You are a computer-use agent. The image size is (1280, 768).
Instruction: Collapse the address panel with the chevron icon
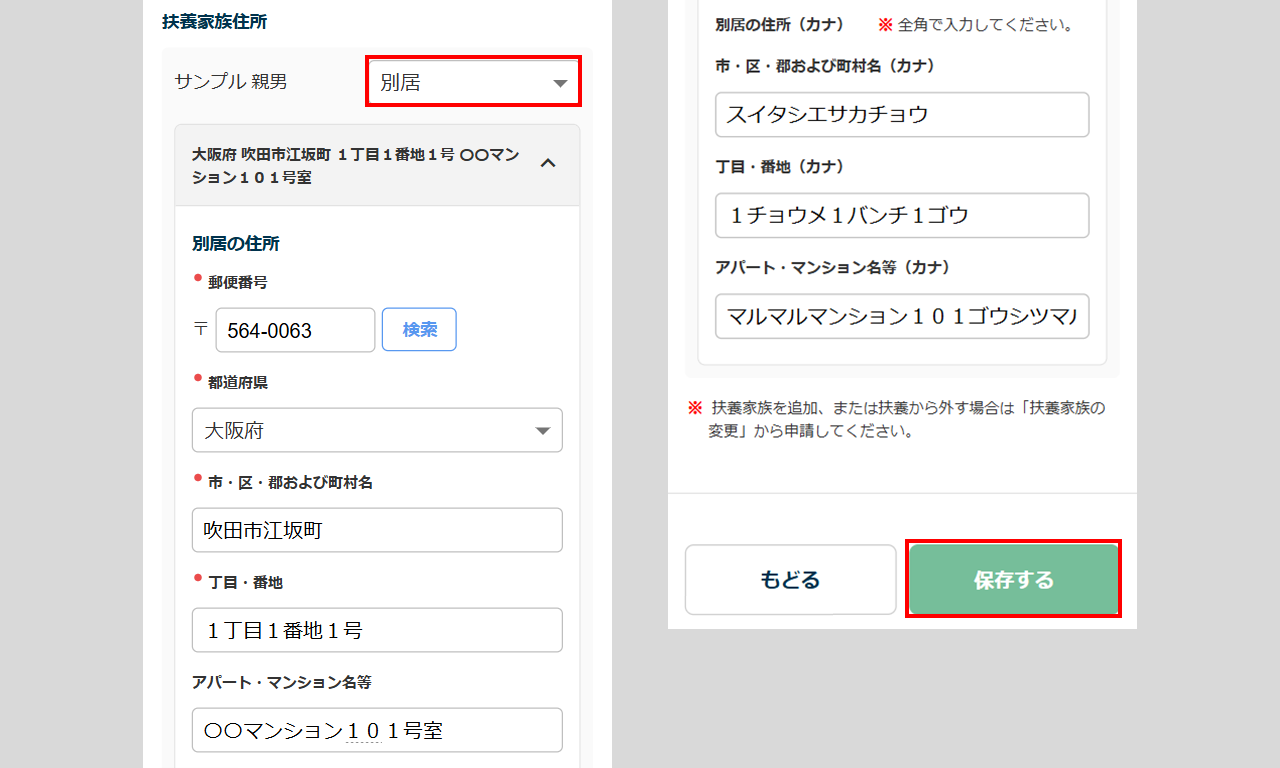pyautogui.click(x=547, y=163)
